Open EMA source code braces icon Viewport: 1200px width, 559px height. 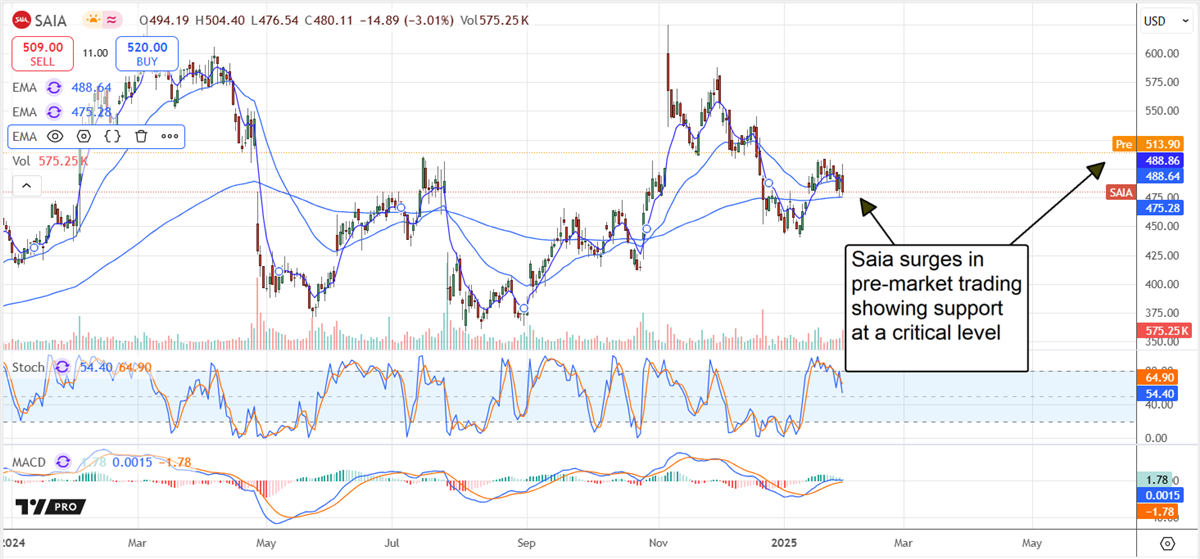[113, 135]
